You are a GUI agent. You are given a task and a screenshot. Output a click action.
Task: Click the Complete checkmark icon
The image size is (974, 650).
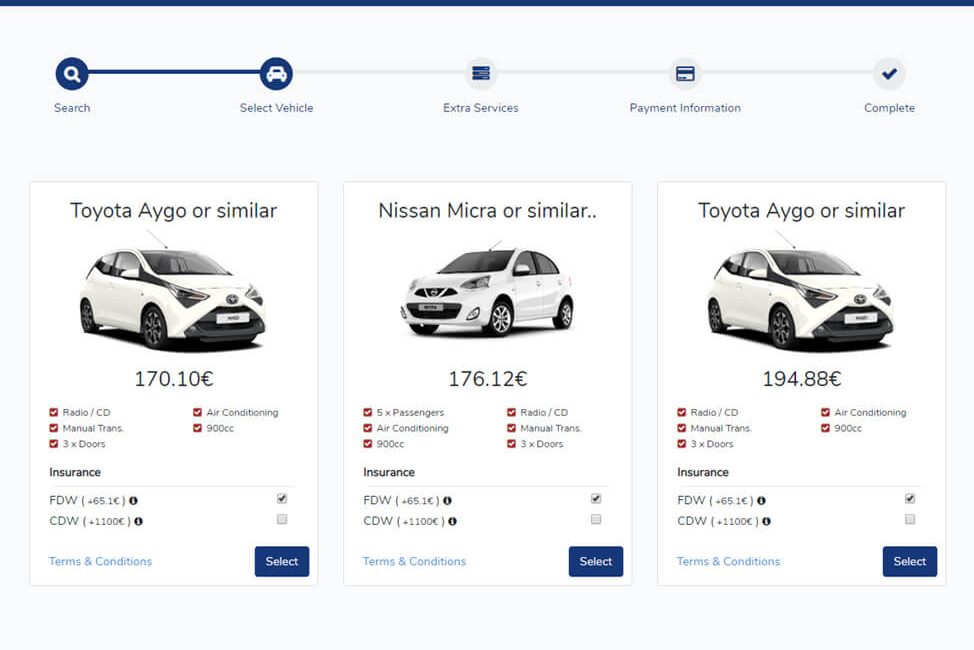pos(889,73)
